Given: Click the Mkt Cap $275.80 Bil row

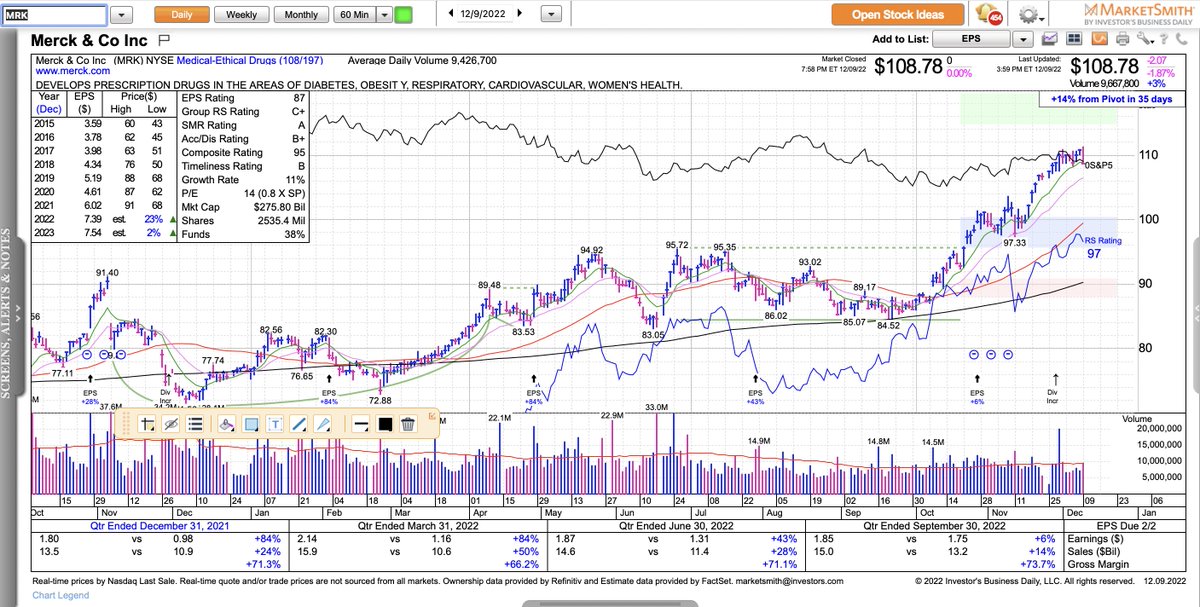Looking at the screenshot, I should pos(243,207).
